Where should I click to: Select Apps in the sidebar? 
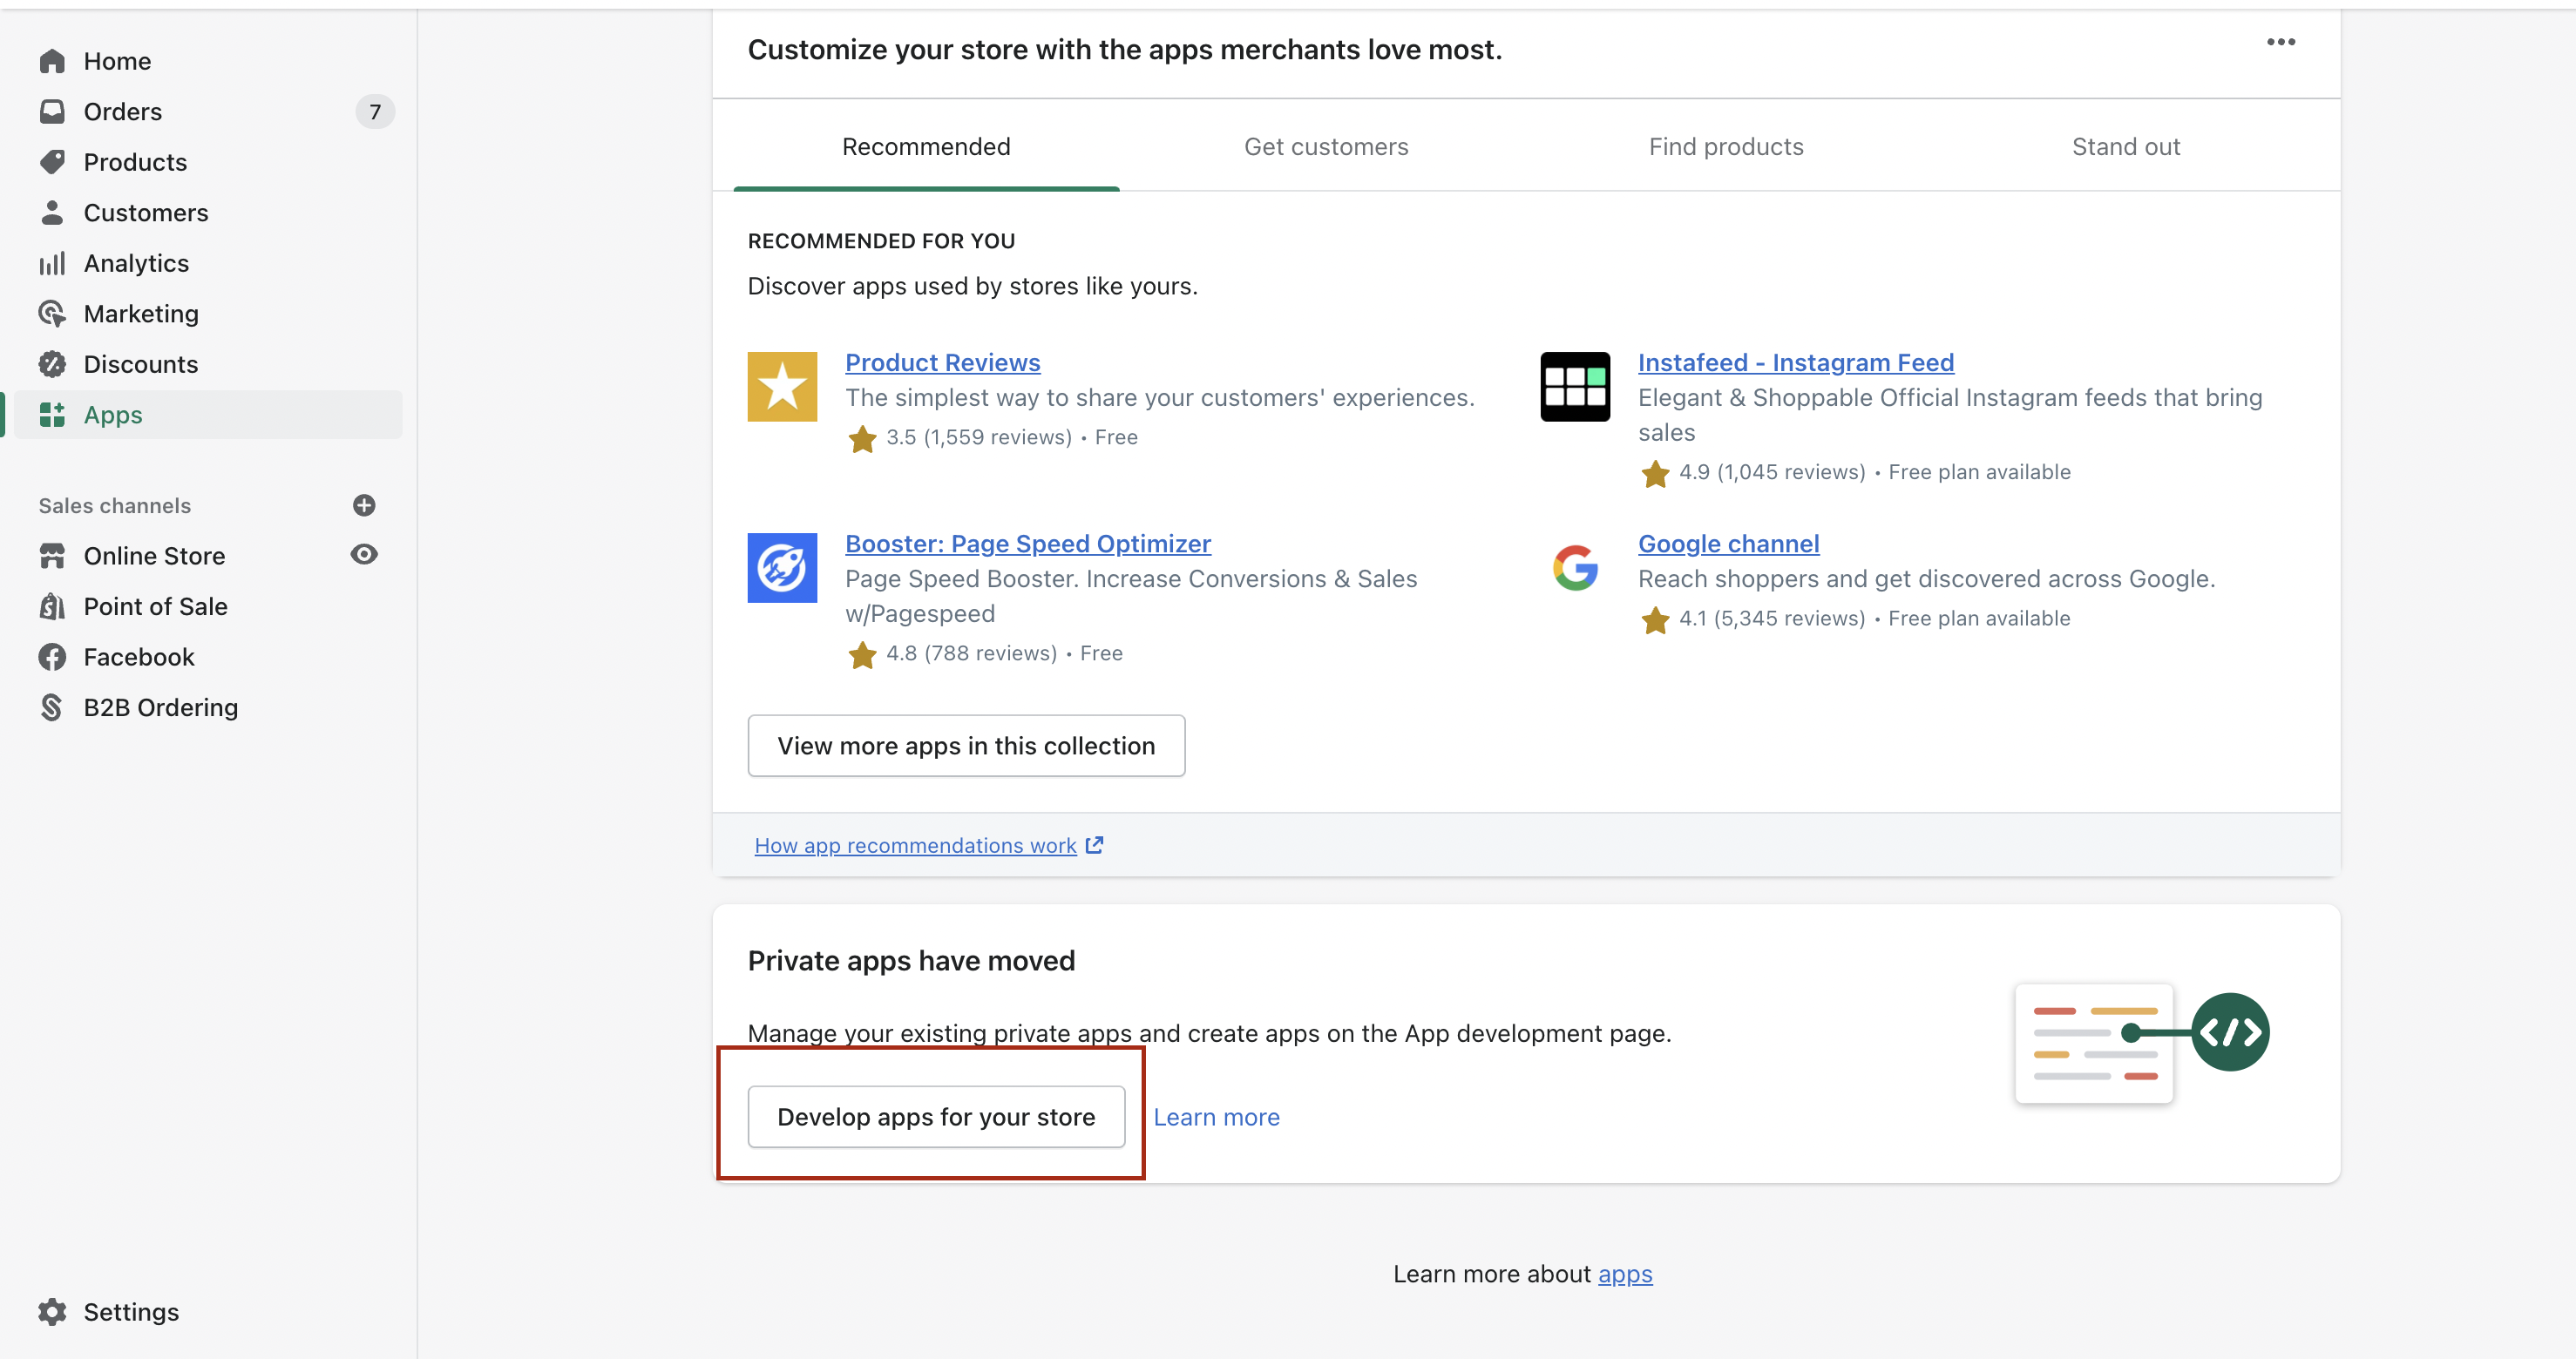tap(208, 414)
